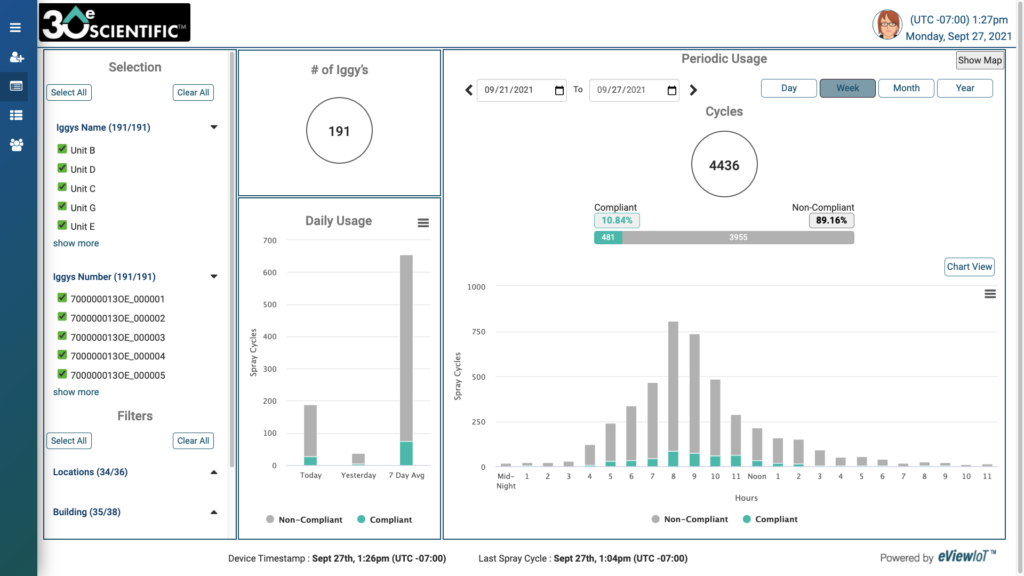The height and width of the screenshot is (576, 1024).
Task: Expand the Building filter section
Action: click(x=213, y=512)
